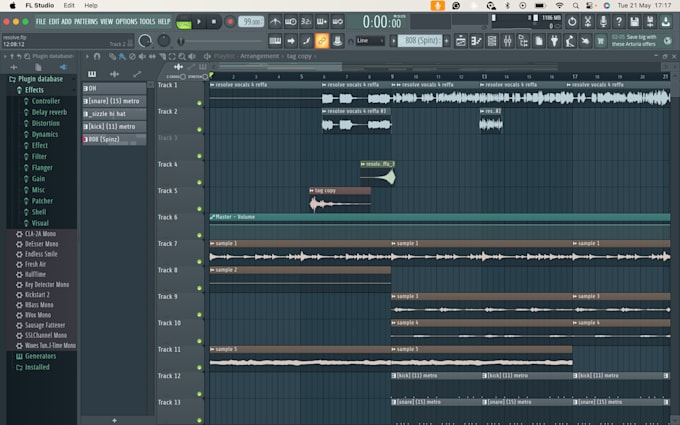
Task: Toggle the playlist snap magnet icon
Action: coord(97,56)
